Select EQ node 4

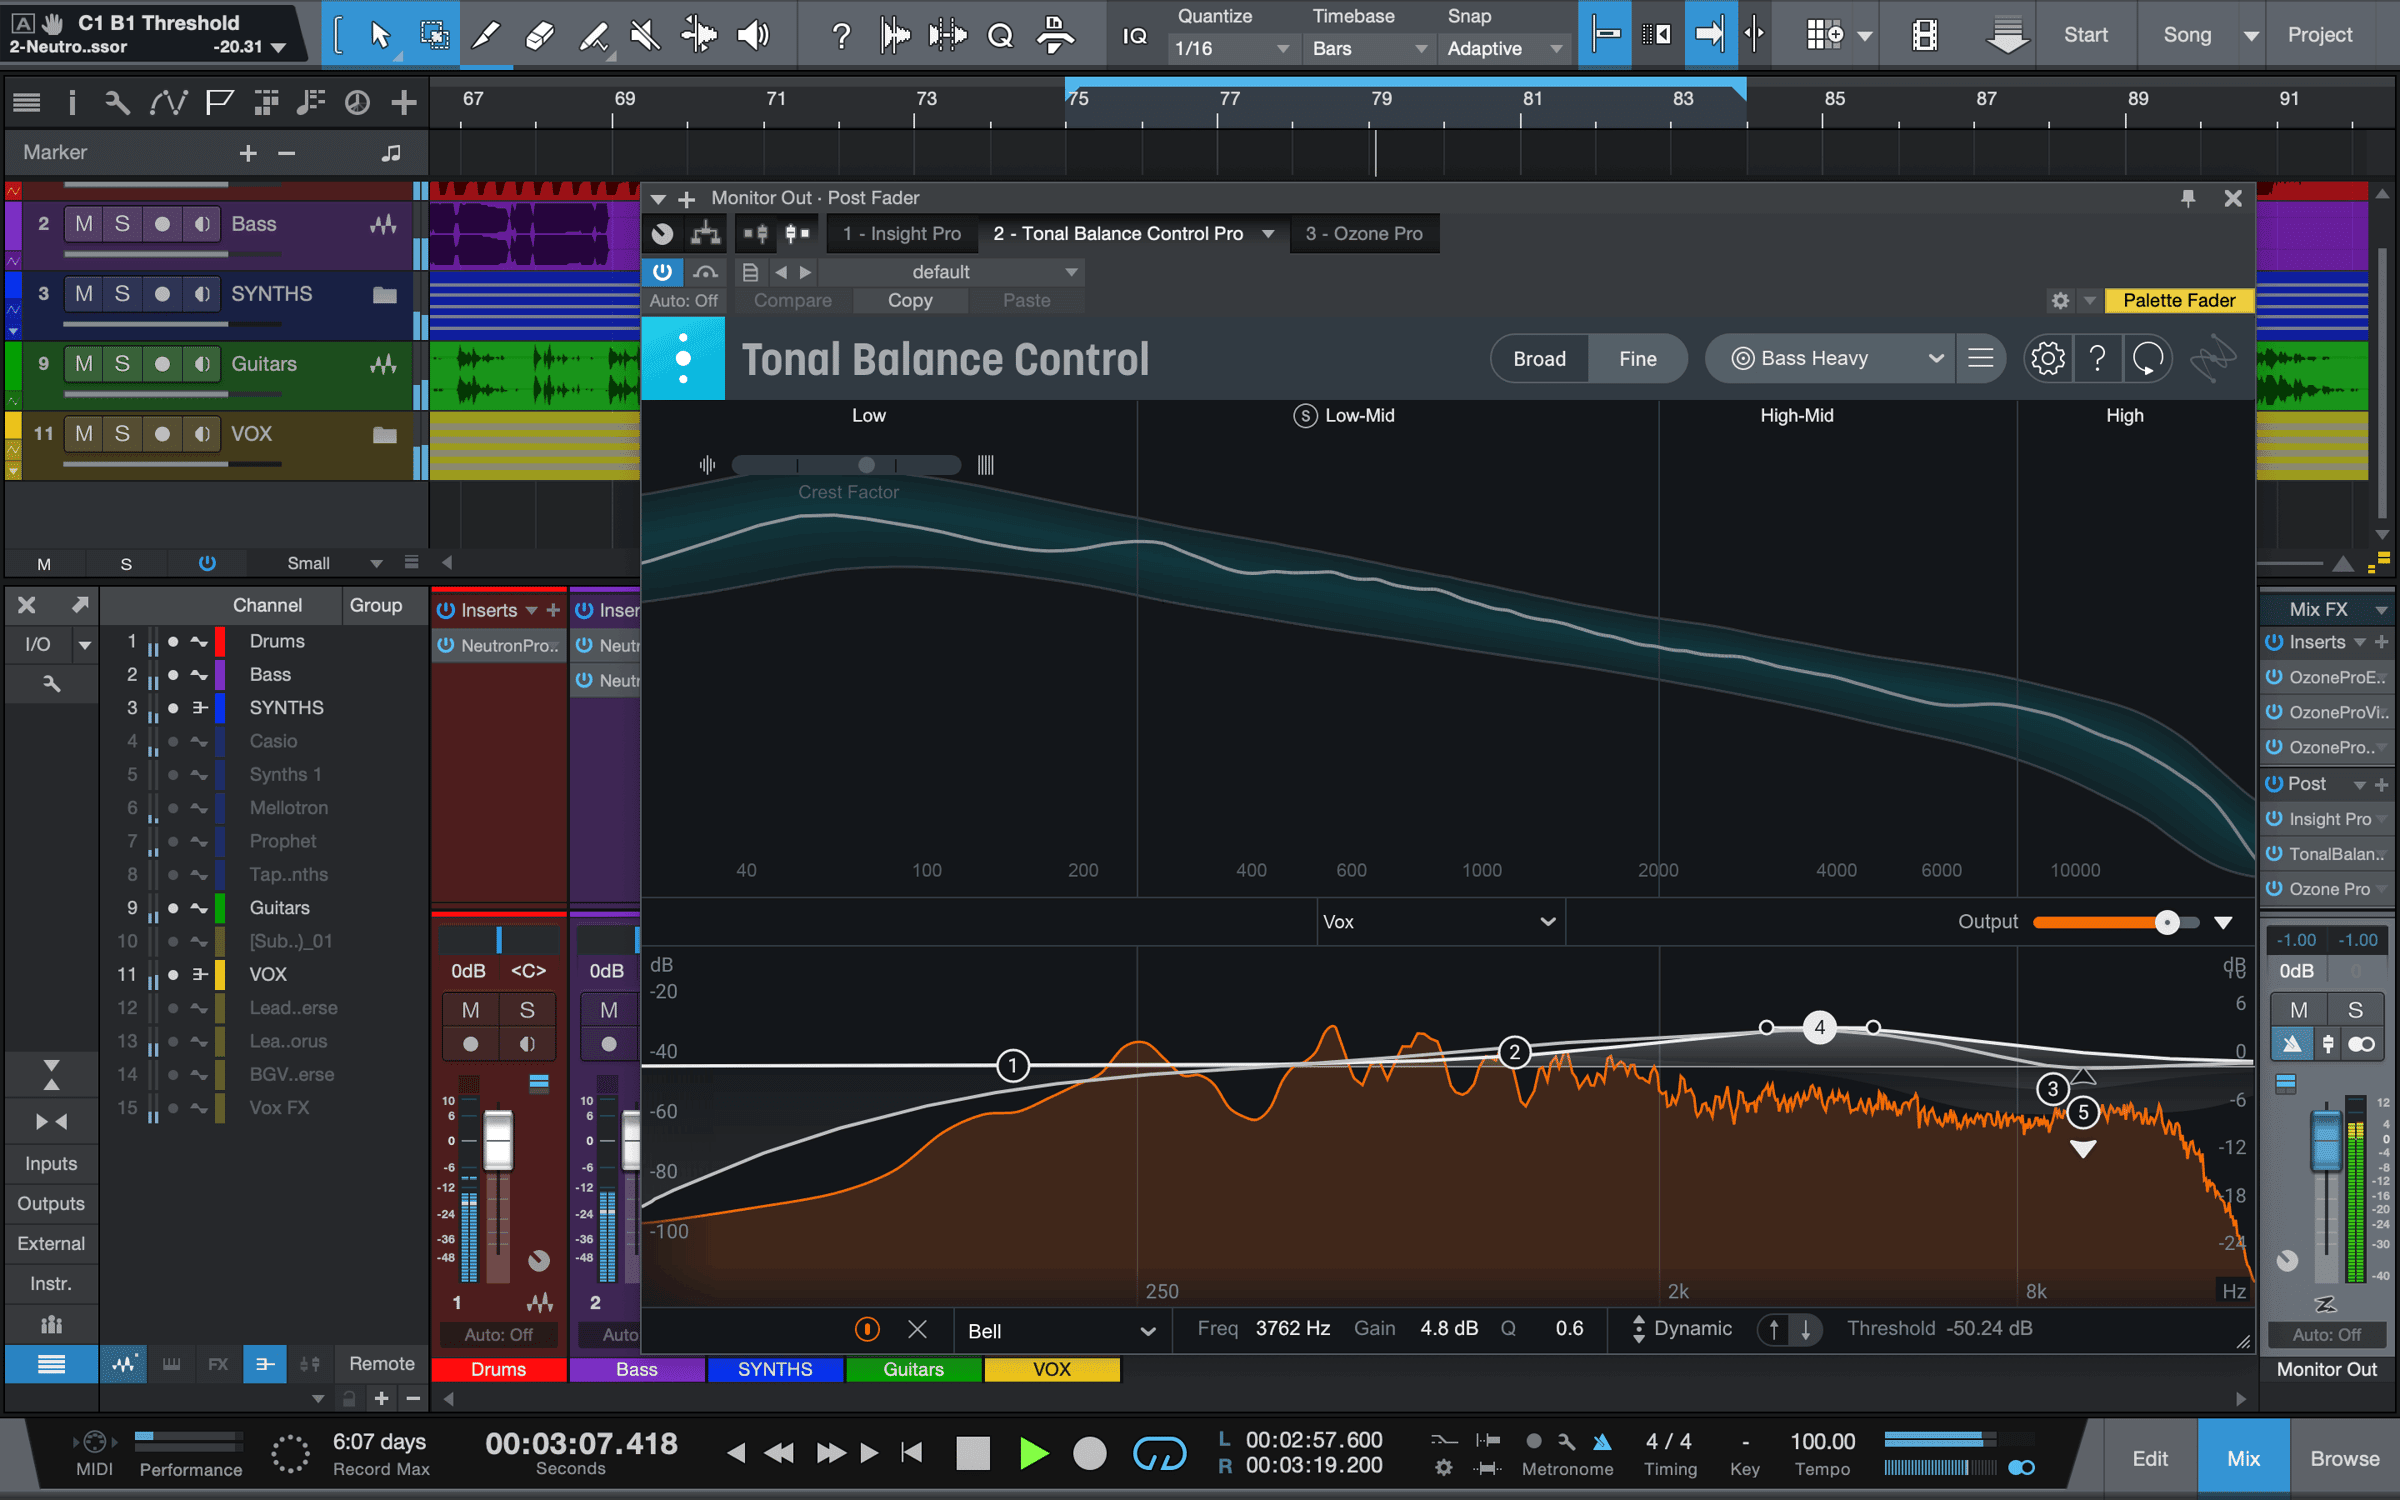tap(1819, 1027)
